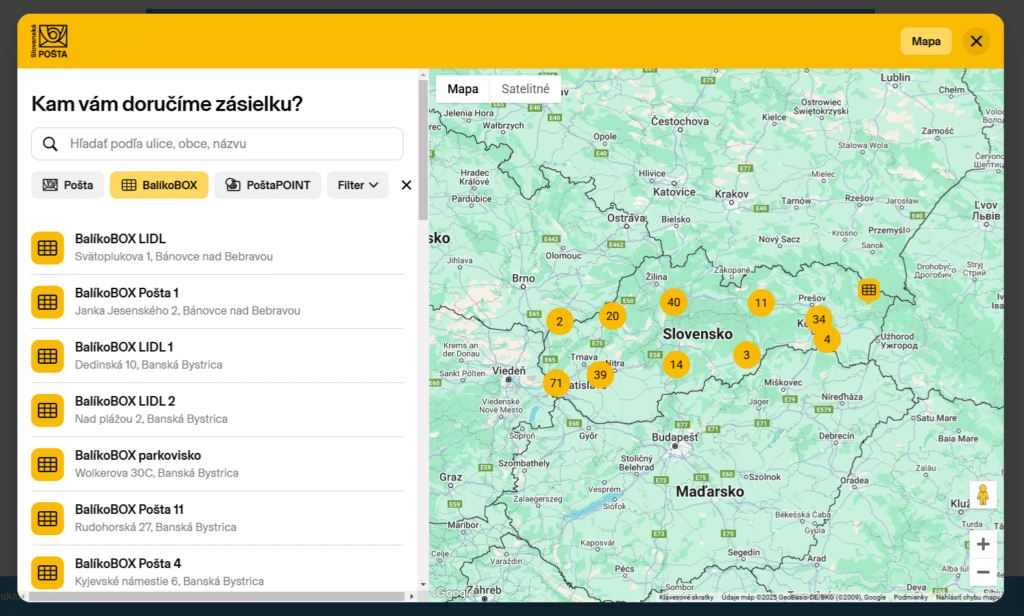Select the BalíkoBOX LIDL 2 row icon
This screenshot has width=1024, height=616.
click(x=47, y=410)
